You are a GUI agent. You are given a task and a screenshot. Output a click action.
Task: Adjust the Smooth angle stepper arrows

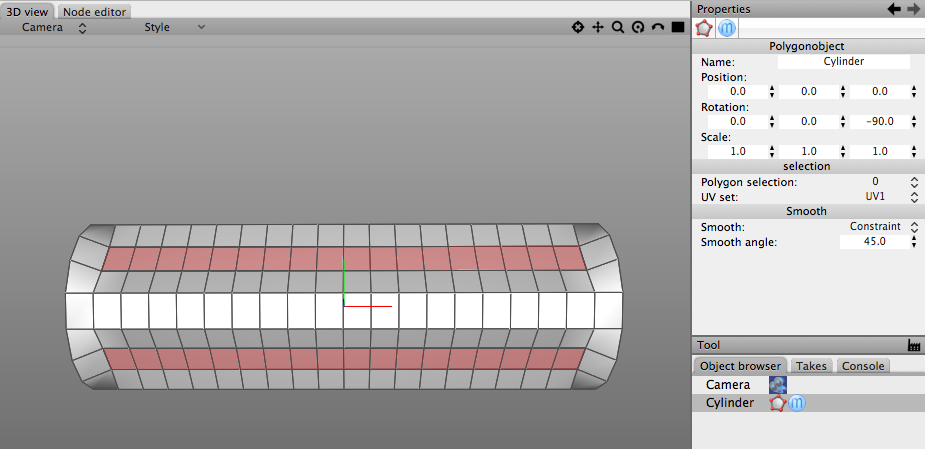[x=913, y=241]
